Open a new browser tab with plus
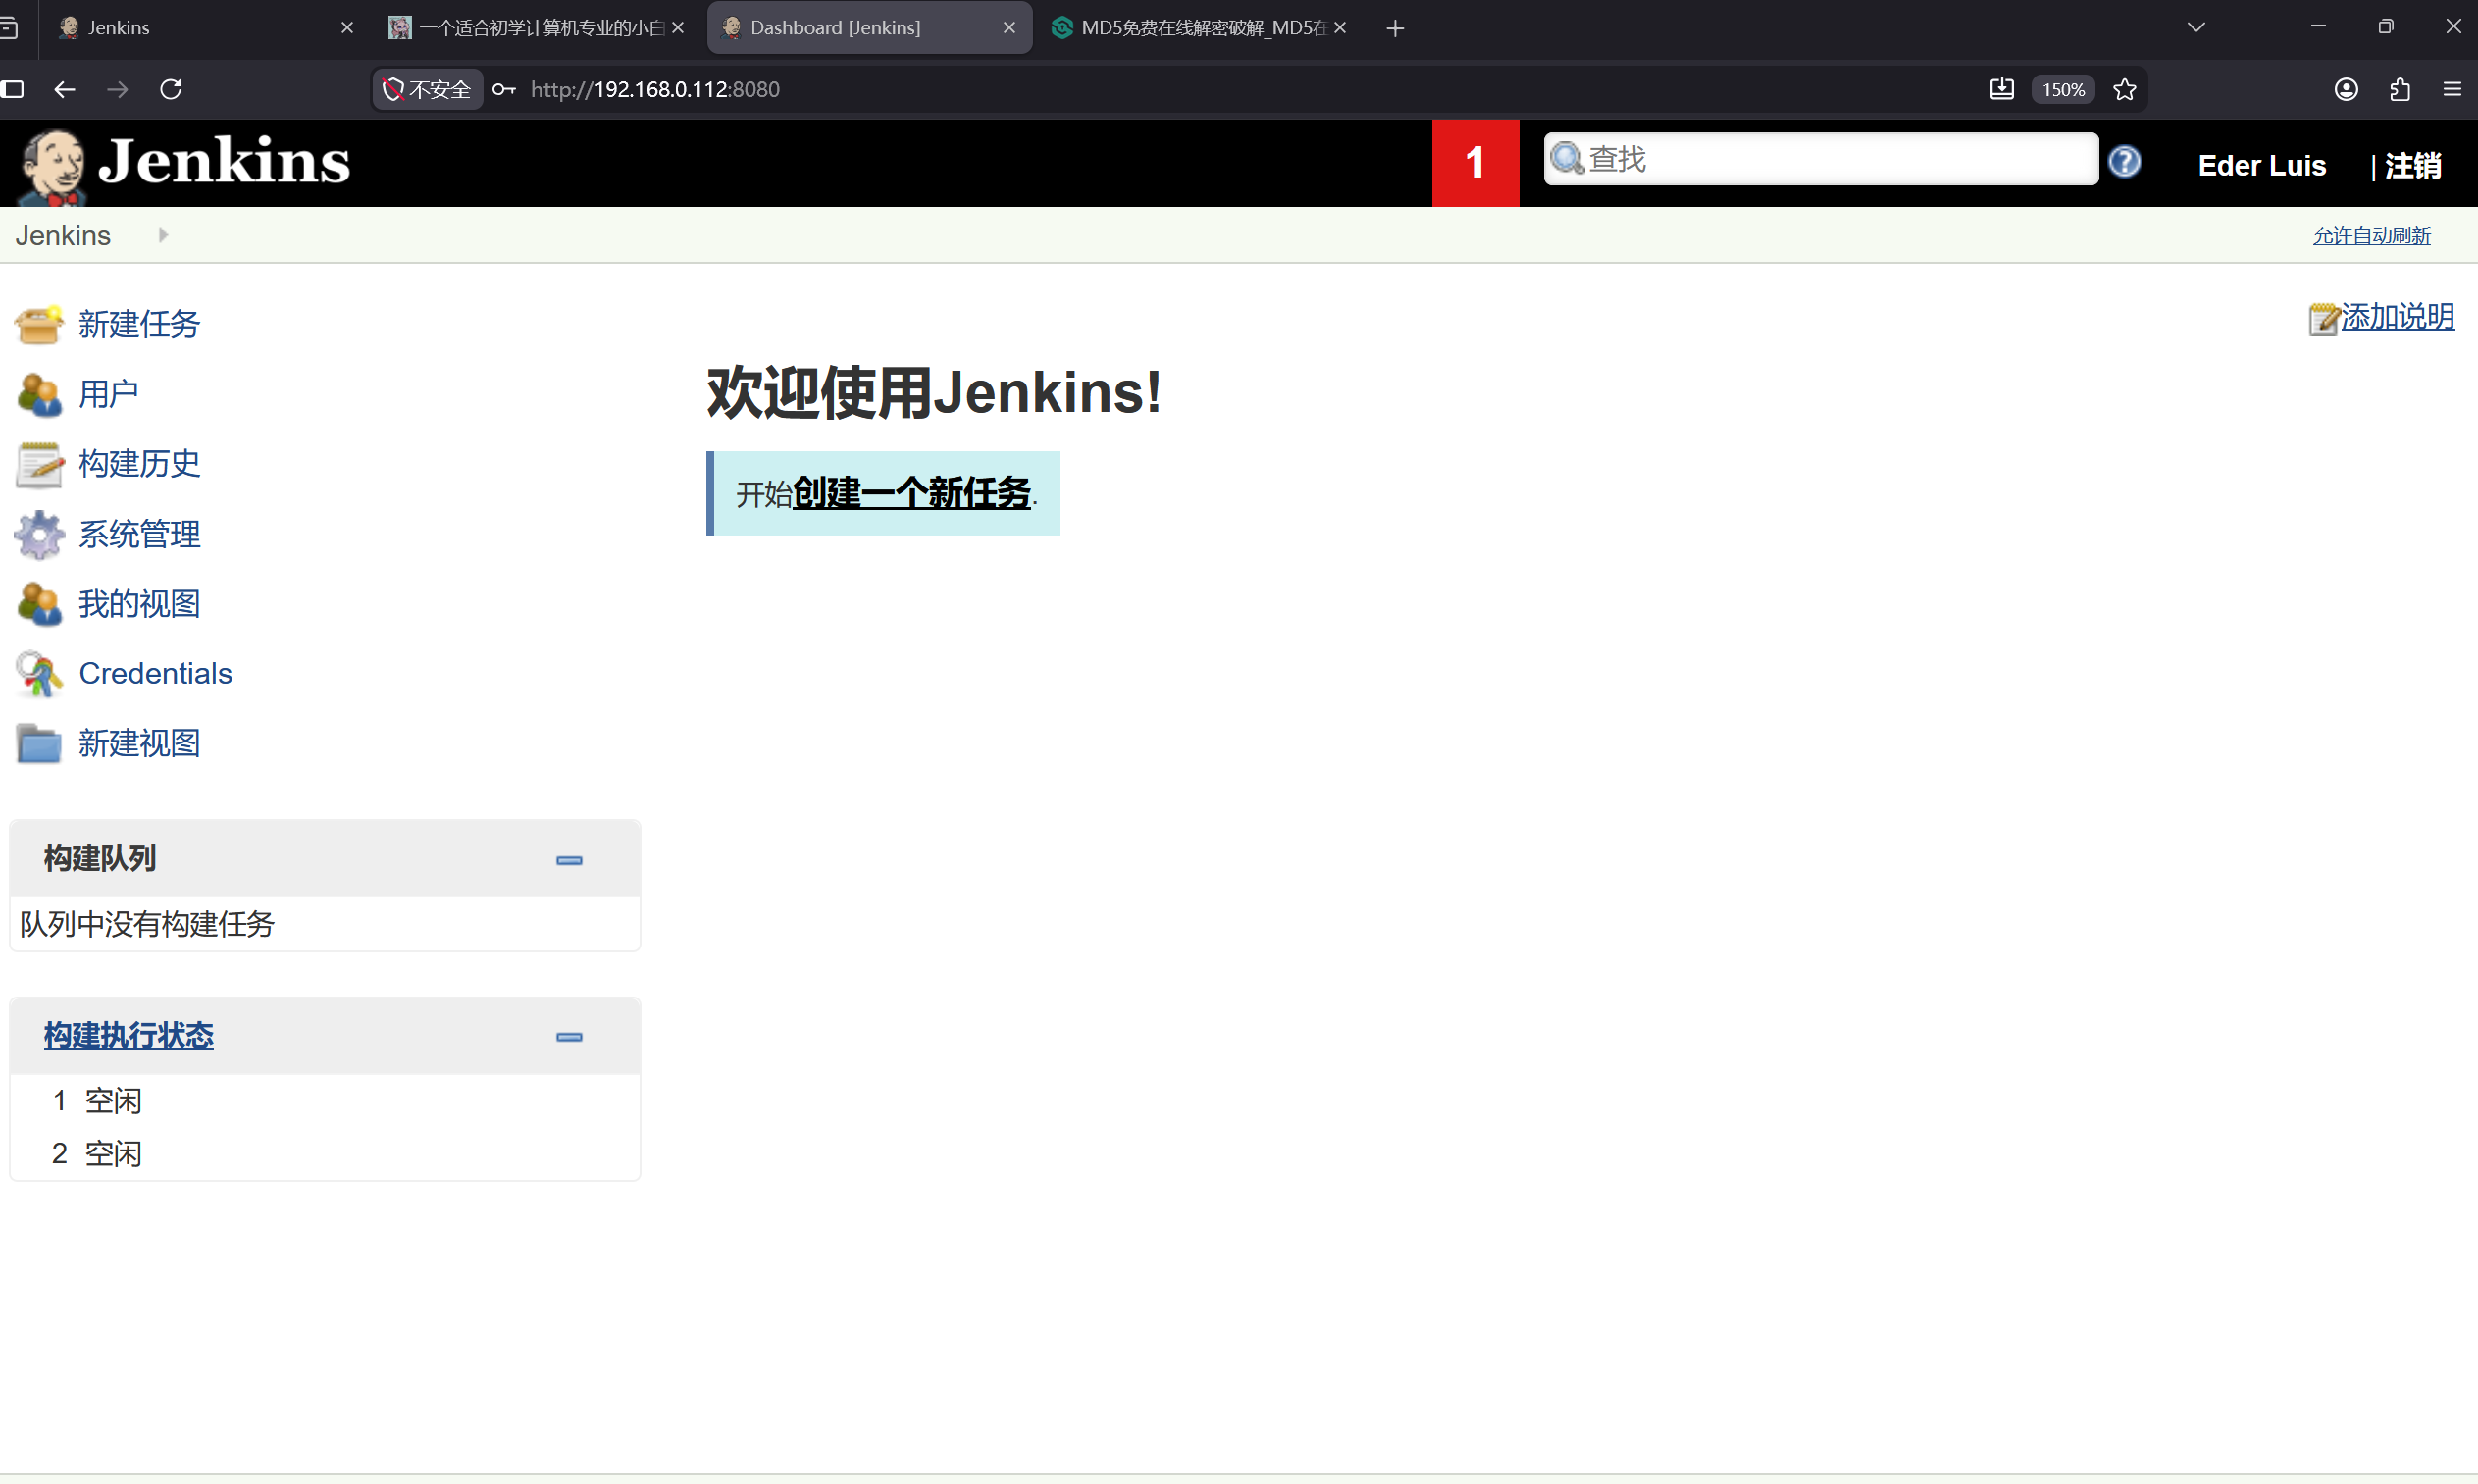 (x=1395, y=28)
